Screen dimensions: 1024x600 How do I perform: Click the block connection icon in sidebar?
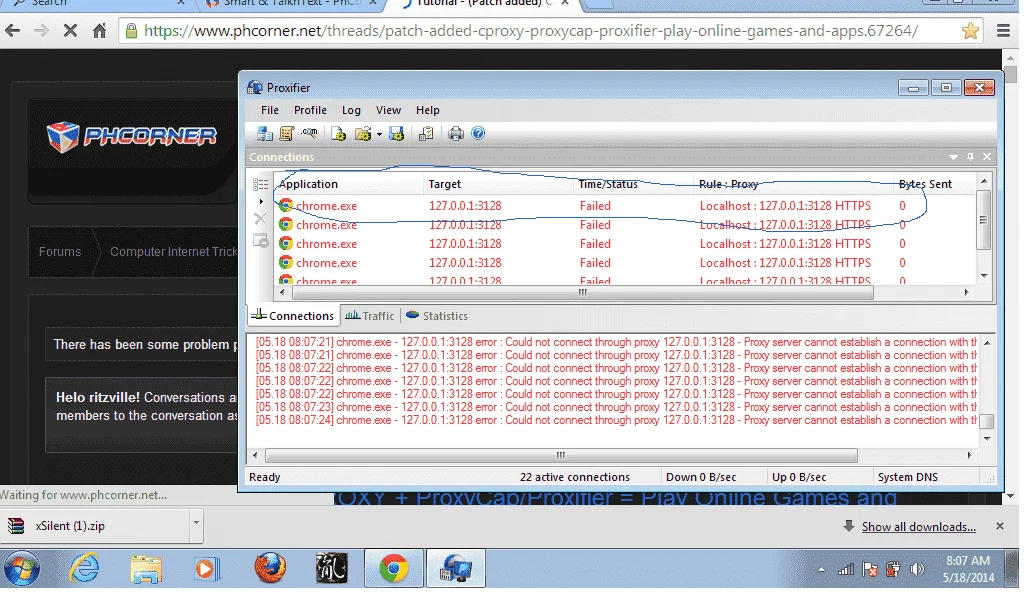click(x=261, y=242)
